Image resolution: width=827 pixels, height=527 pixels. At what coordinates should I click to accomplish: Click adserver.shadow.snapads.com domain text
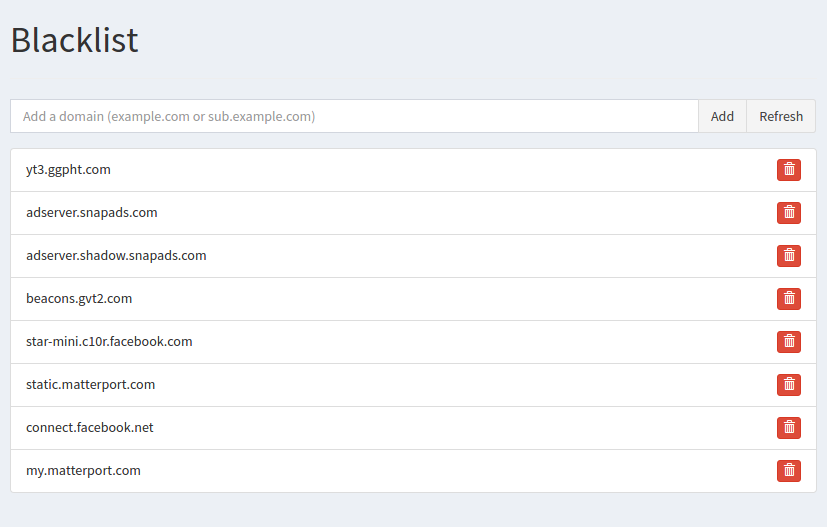click(116, 256)
